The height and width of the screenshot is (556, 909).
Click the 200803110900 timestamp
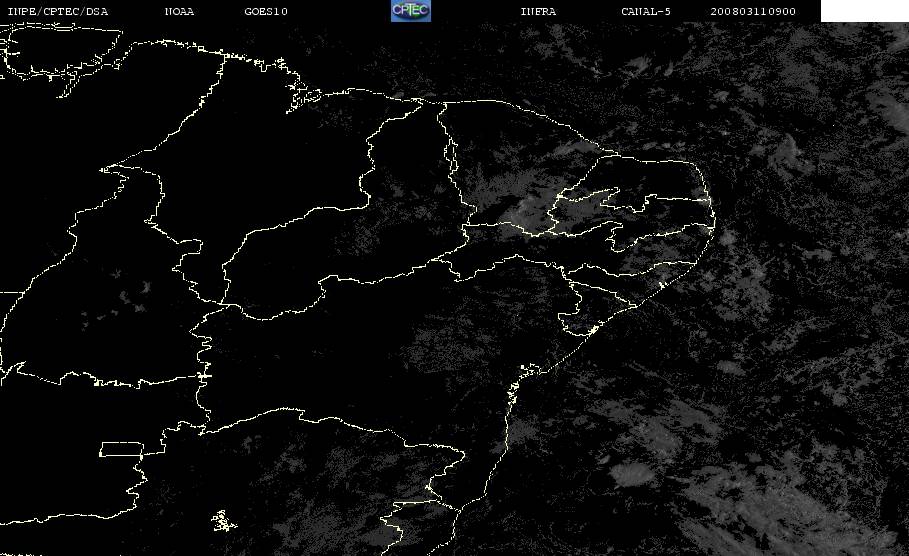pos(753,11)
